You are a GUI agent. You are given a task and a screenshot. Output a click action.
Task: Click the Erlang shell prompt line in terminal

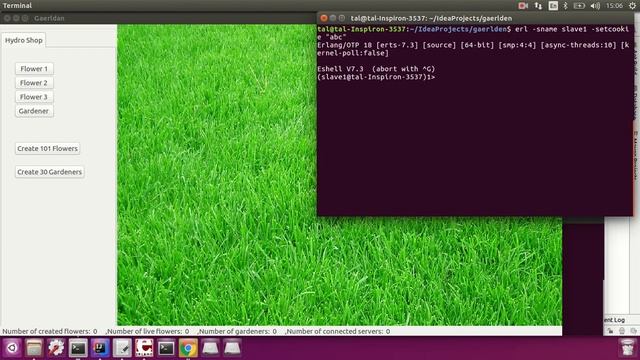(x=376, y=77)
